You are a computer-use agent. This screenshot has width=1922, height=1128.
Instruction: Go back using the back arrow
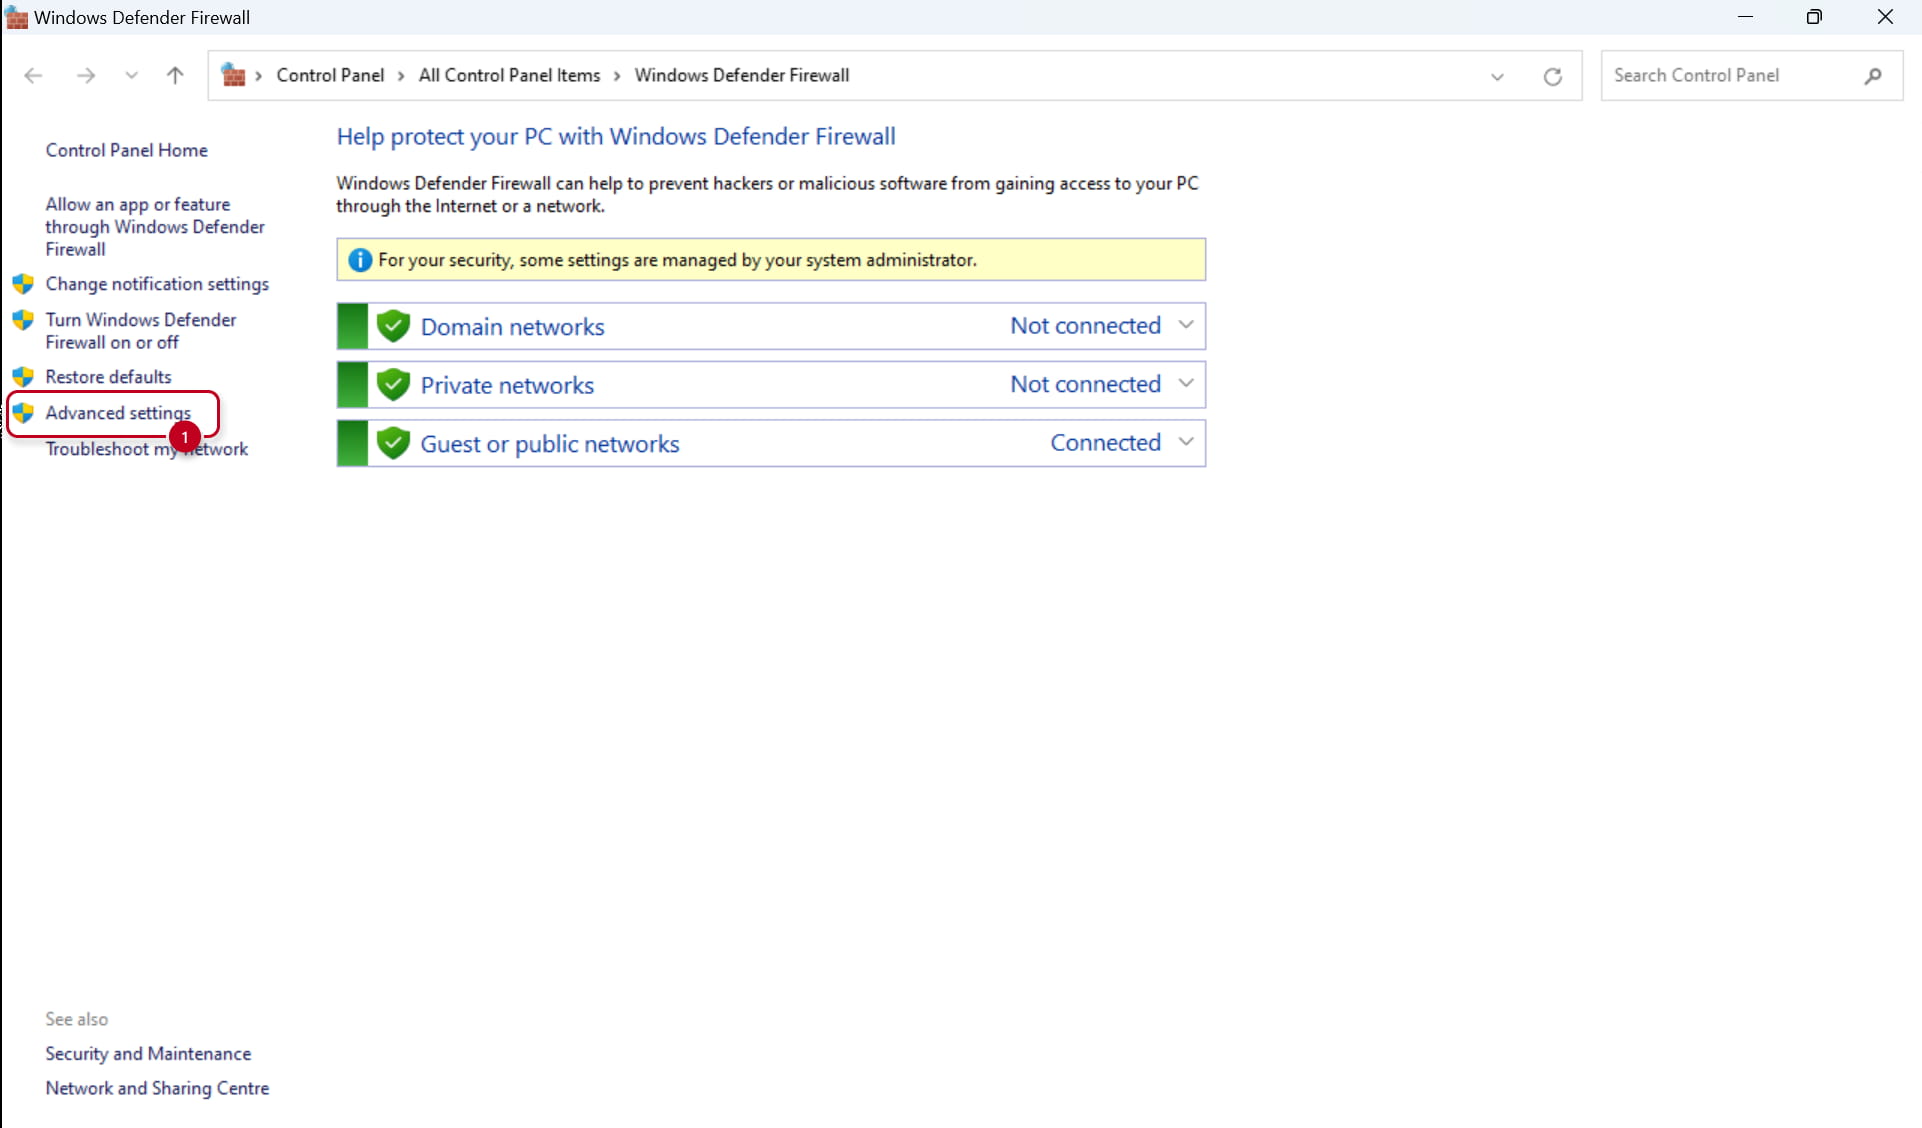[x=33, y=76]
